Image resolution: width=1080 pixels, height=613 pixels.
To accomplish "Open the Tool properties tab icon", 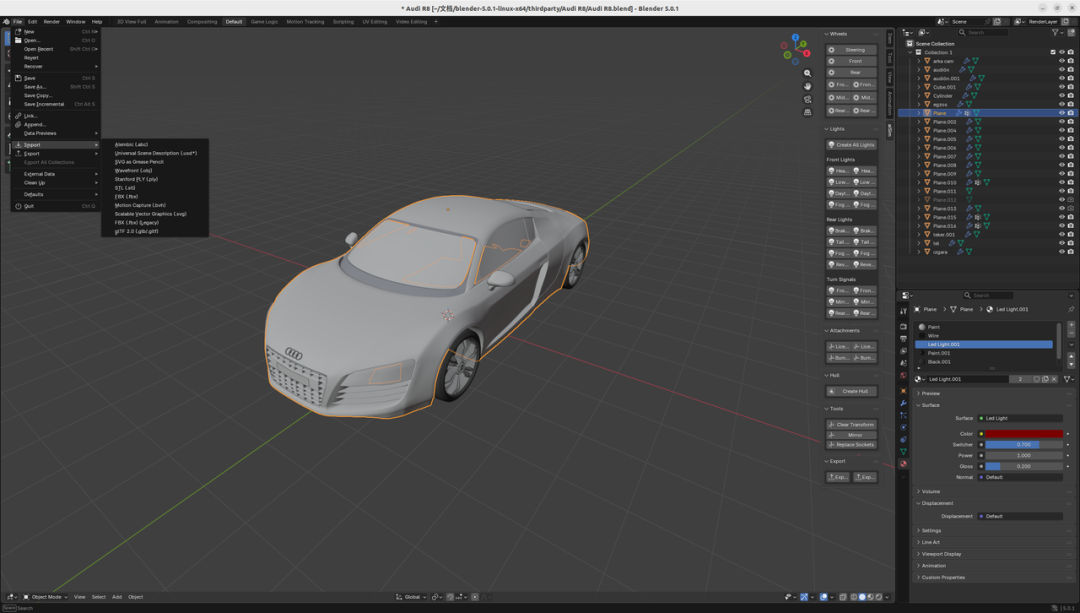I will click(x=903, y=311).
